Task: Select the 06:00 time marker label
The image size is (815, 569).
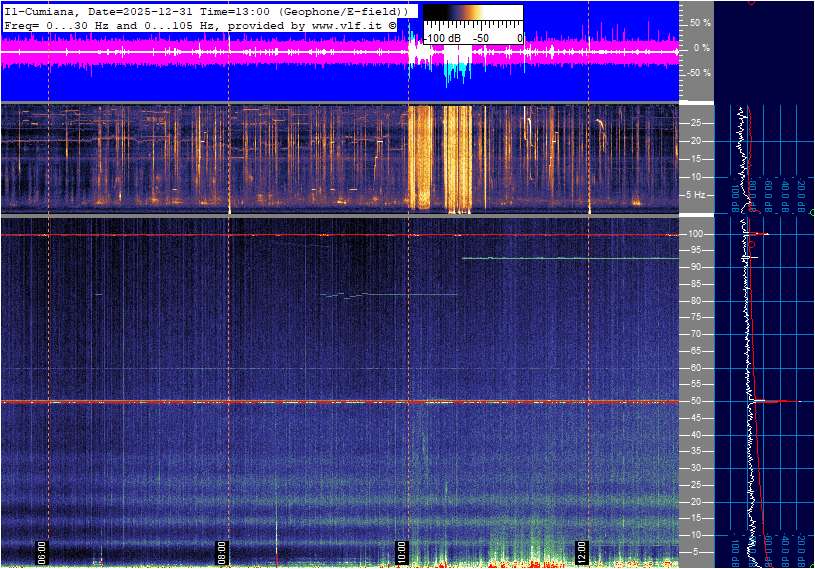Action: pyautogui.click(x=42, y=552)
